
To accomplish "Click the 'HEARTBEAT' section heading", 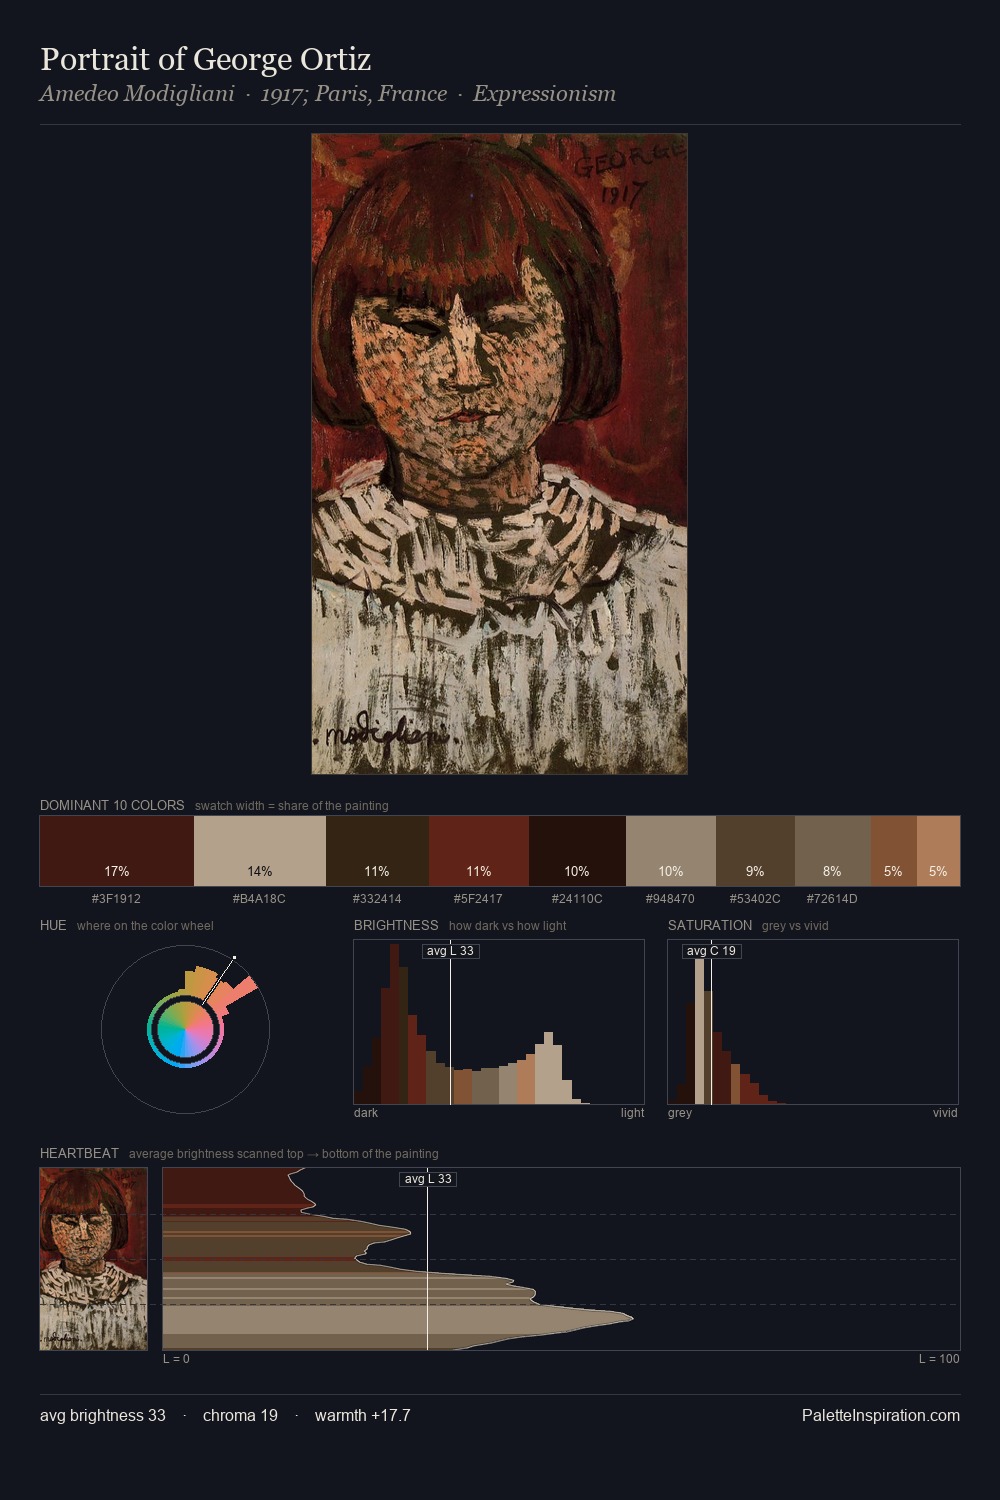I will tap(79, 1153).
